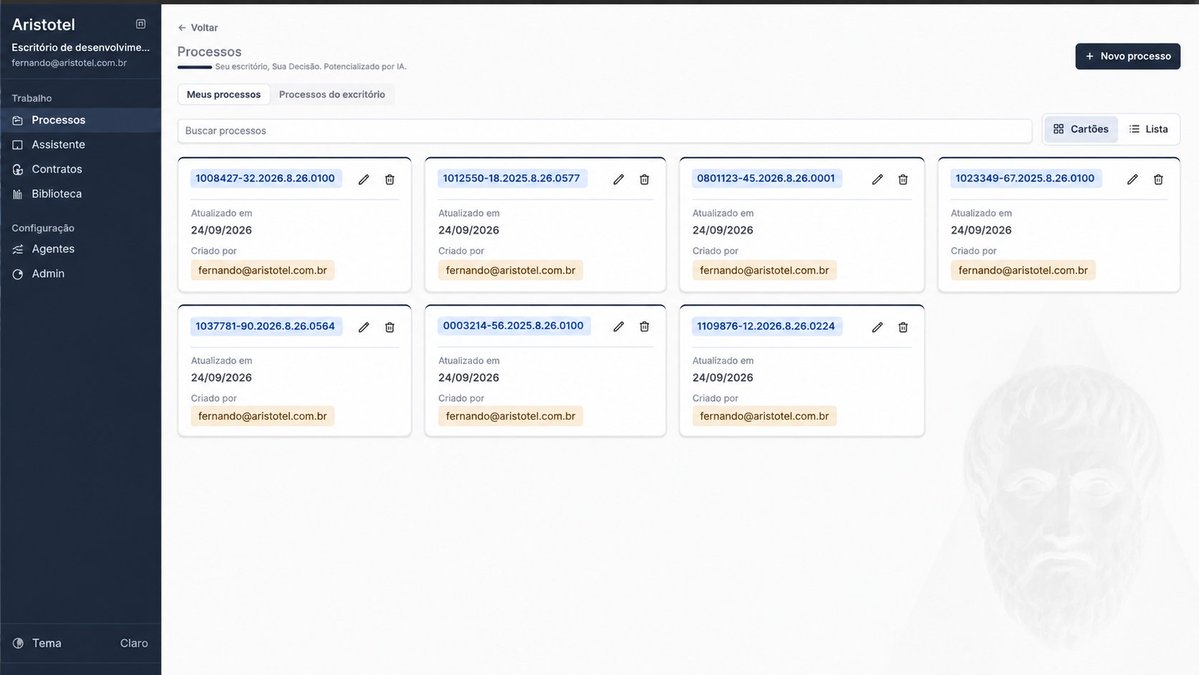Focus the Buscar processos search field
1199x675 pixels.
tap(605, 131)
